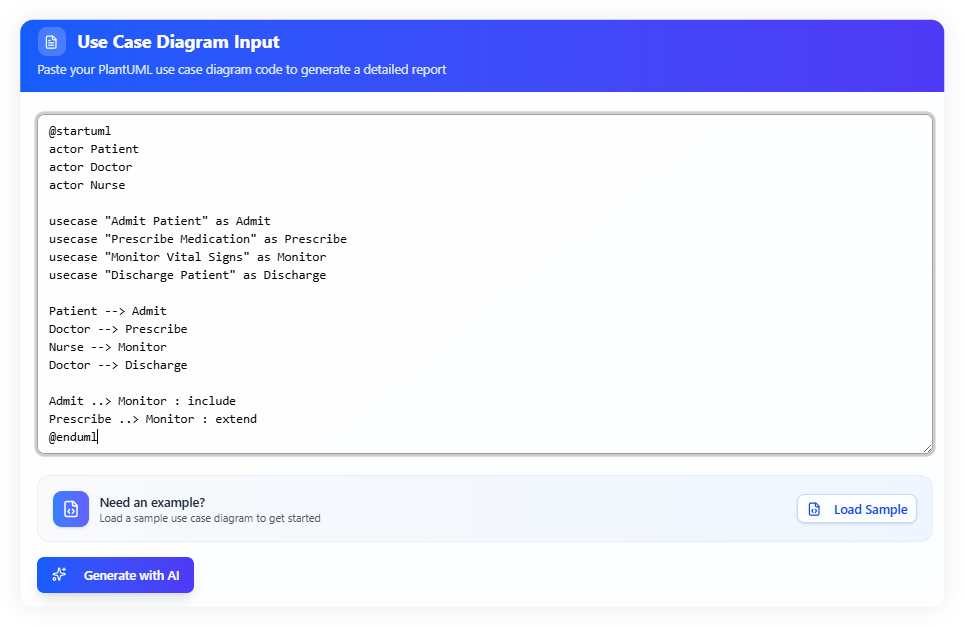Click the Admit ..> Monitor : include line
This screenshot has width=965, height=627.
tap(142, 401)
